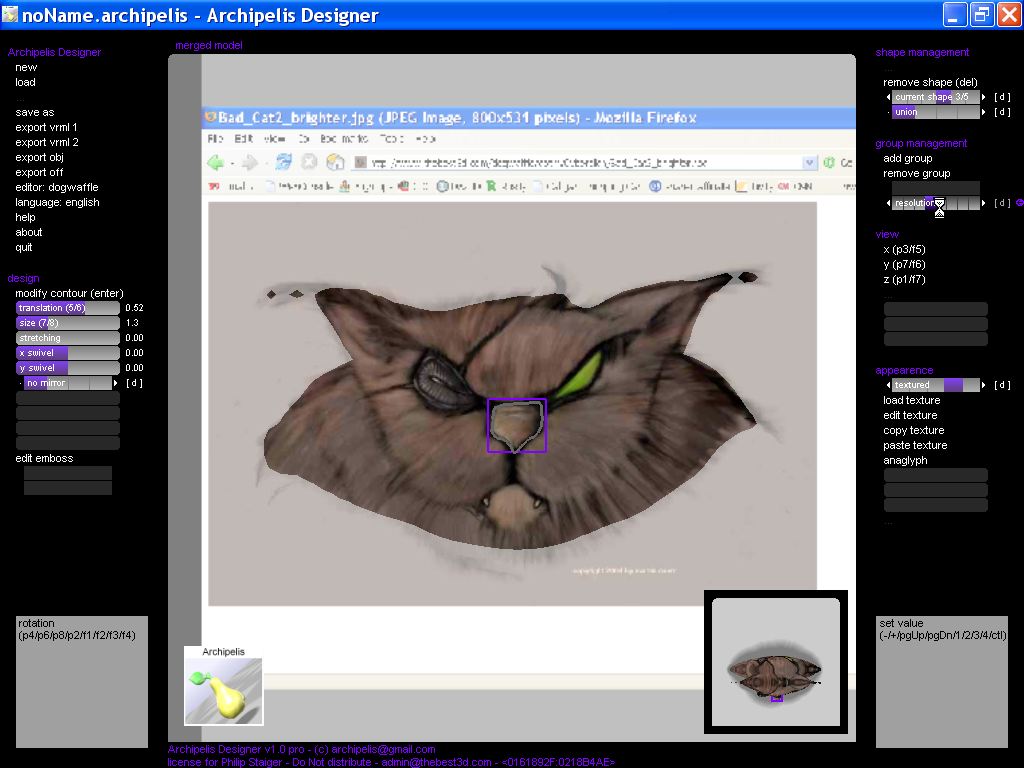This screenshot has height=768, width=1024.
Task: Click the Archipelis pear logo icon
Action: click(223, 691)
